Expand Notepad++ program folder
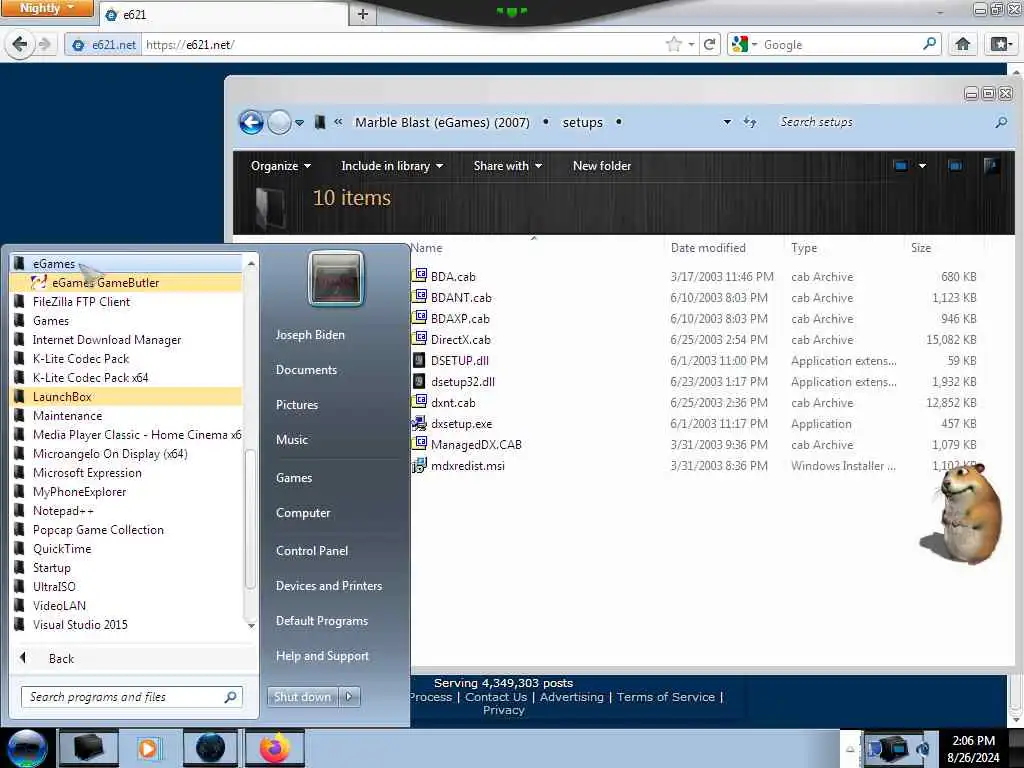 (x=63, y=511)
